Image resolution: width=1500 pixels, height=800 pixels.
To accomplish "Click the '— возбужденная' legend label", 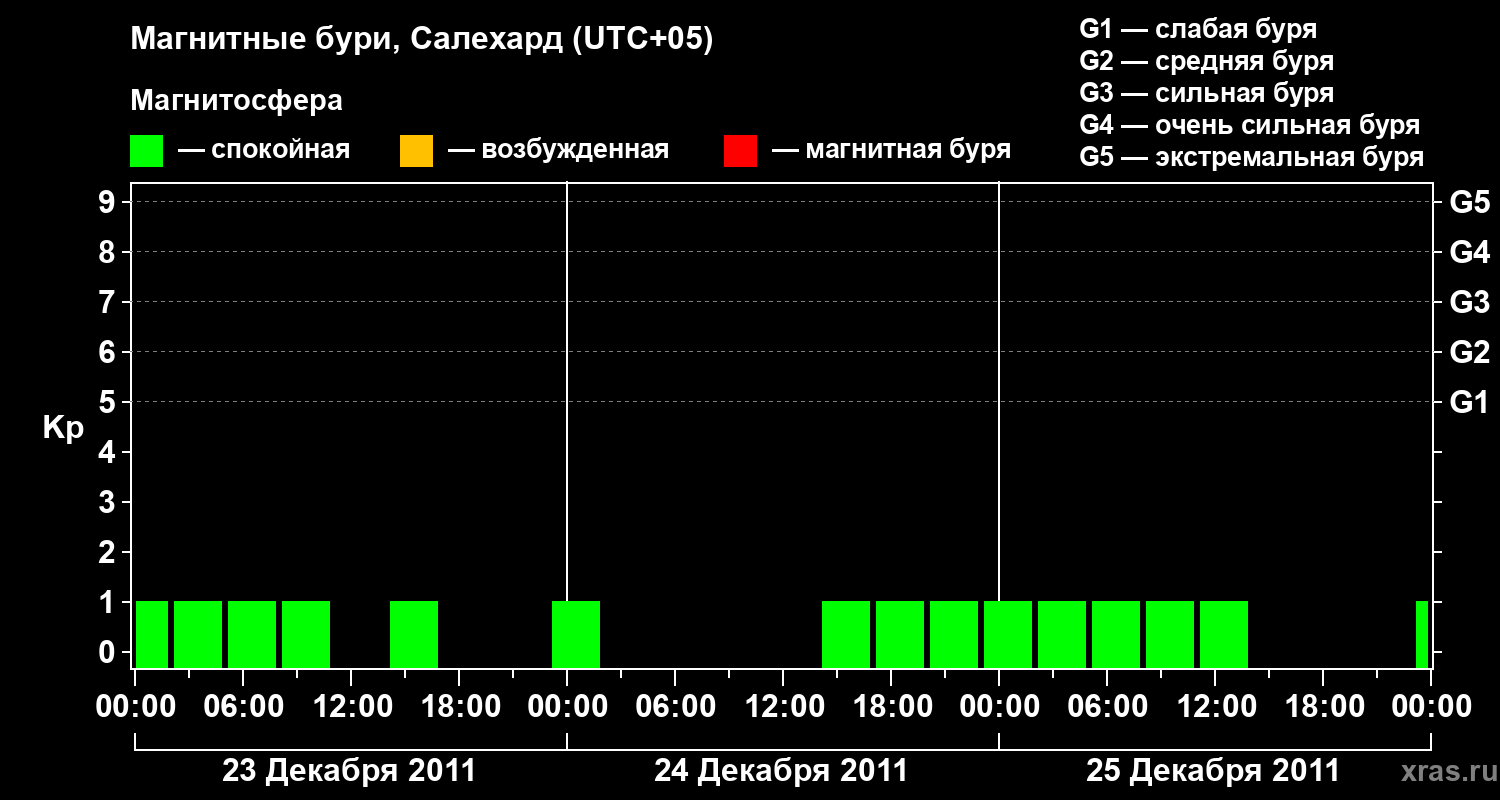I will 559,150.
